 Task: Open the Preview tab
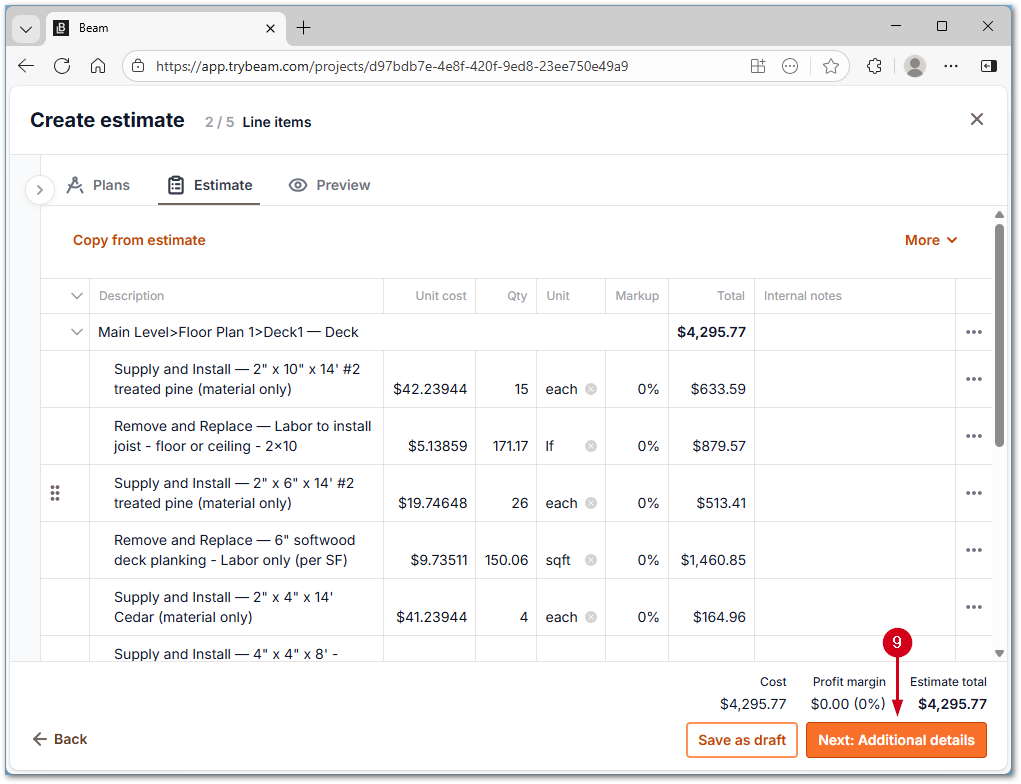coord(329,185)
